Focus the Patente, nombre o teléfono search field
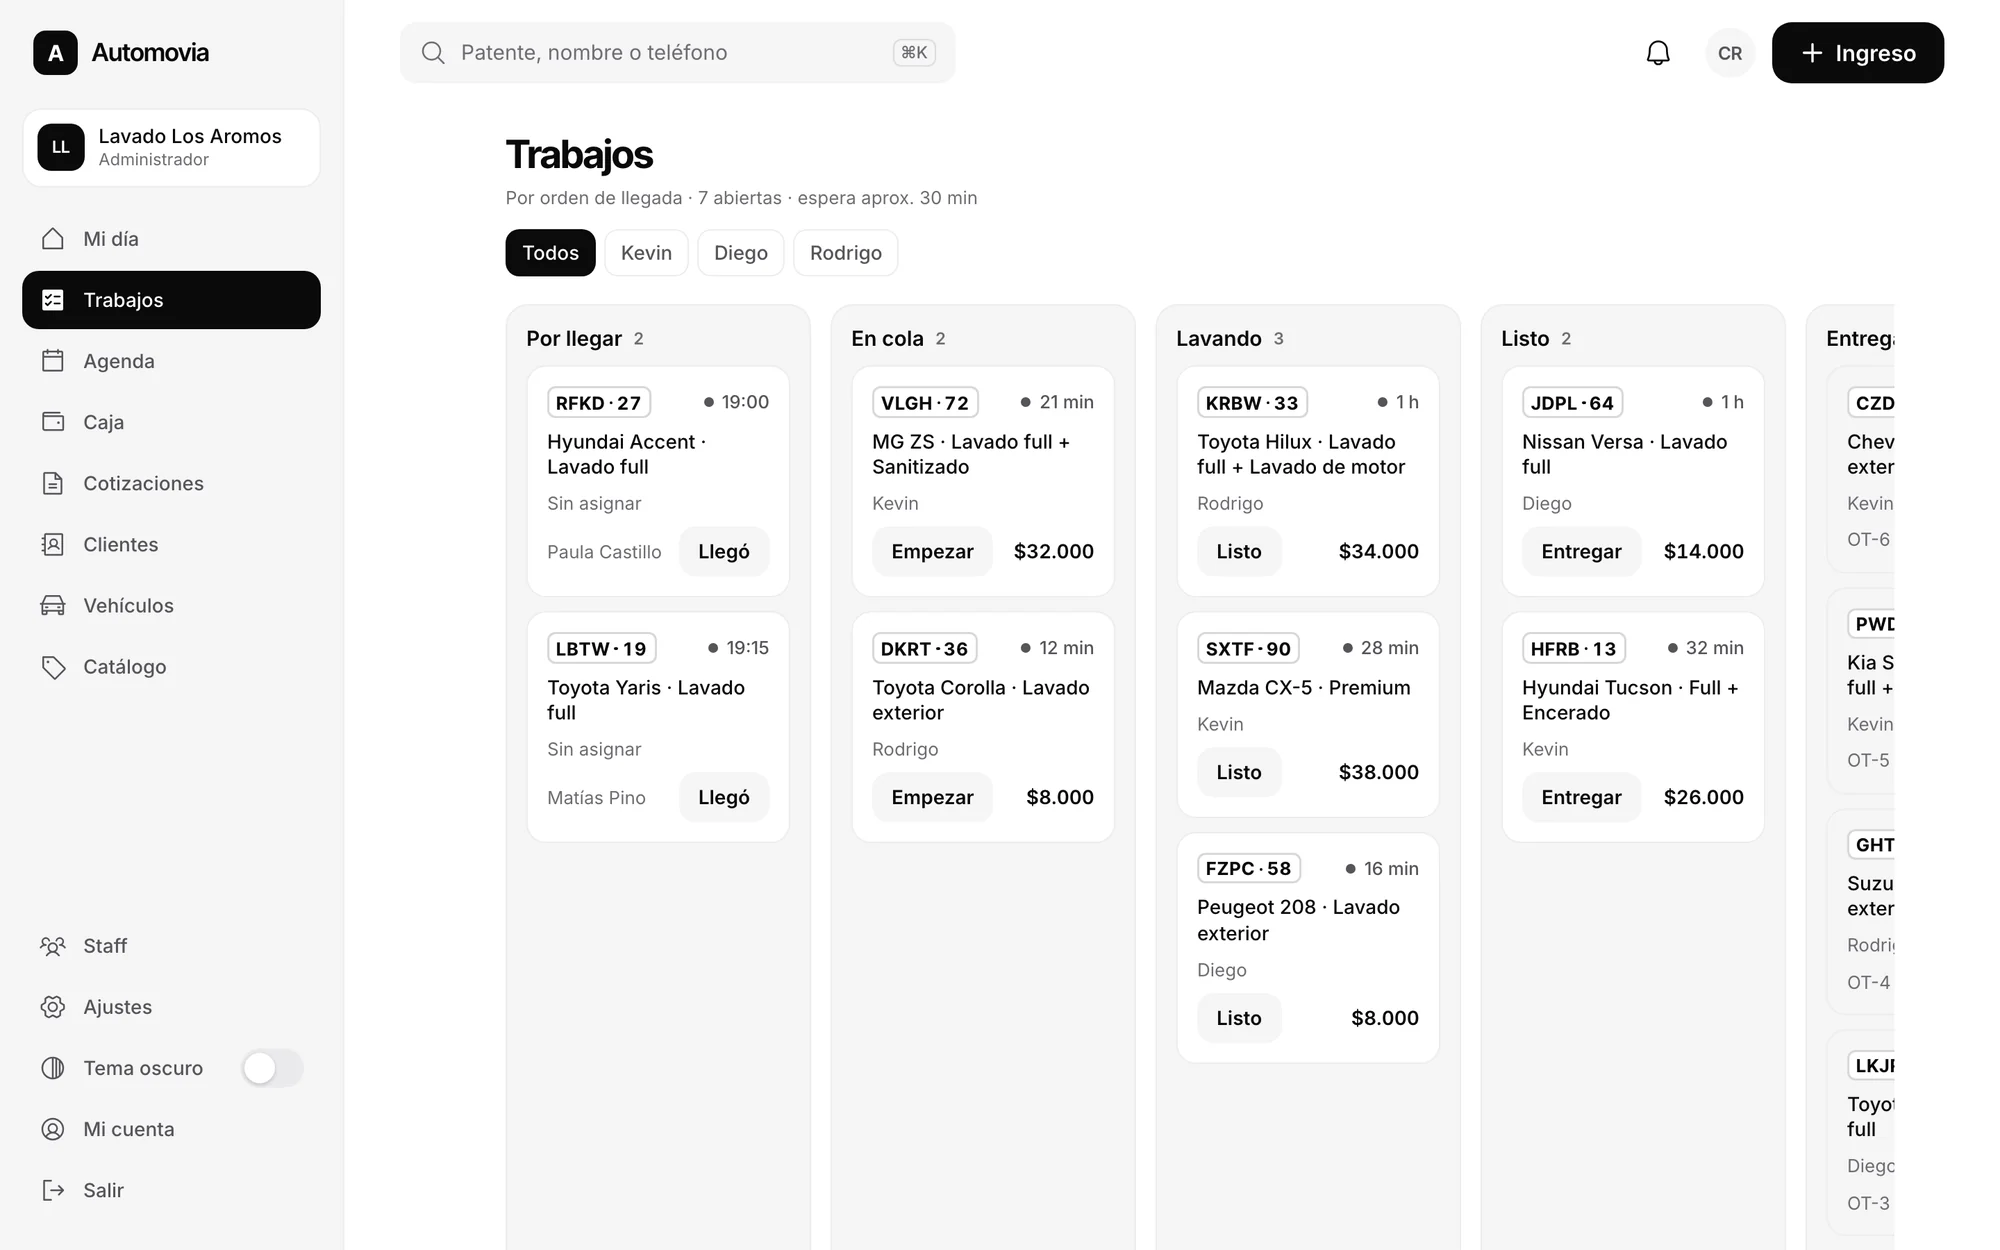Screen dimensions: 2000x1250 677,53
